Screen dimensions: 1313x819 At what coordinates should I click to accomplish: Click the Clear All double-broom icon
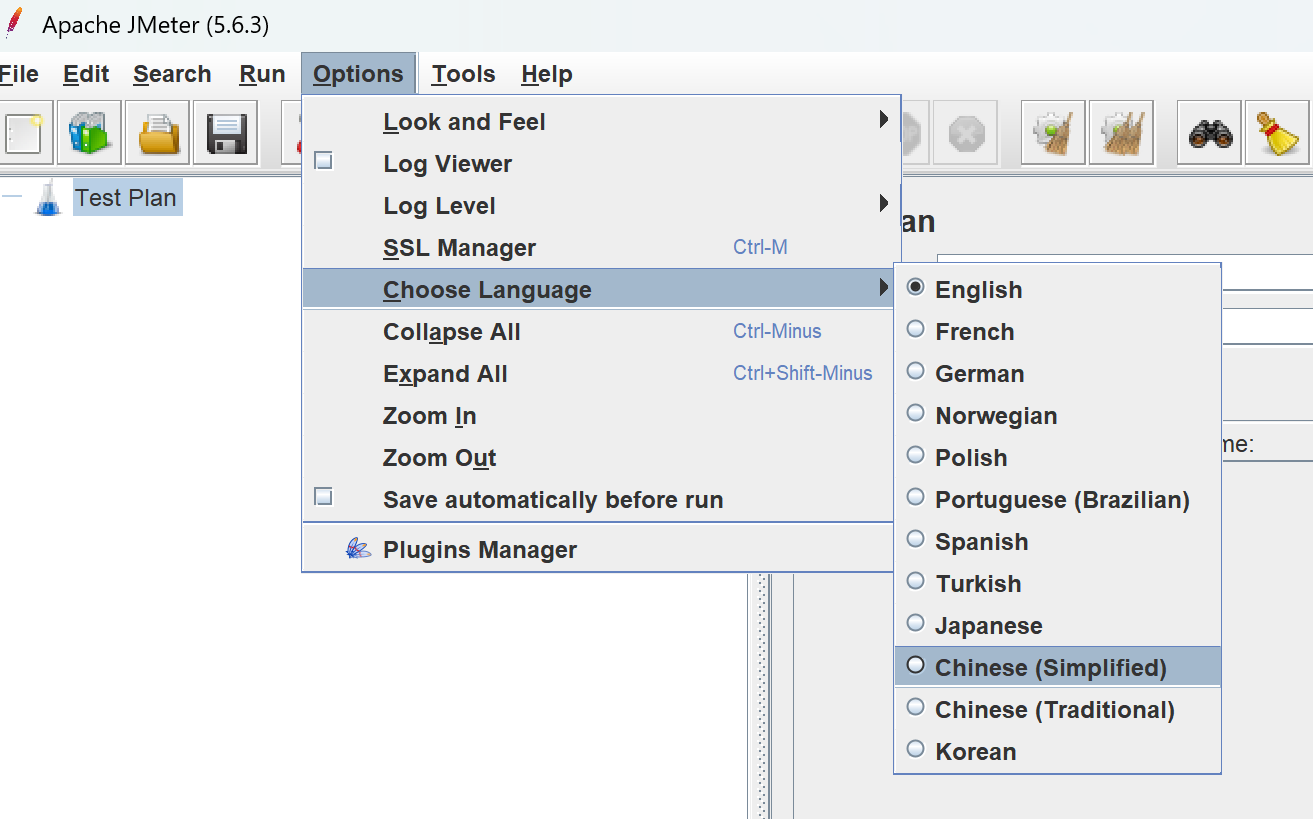click(x=1121, y=132)
